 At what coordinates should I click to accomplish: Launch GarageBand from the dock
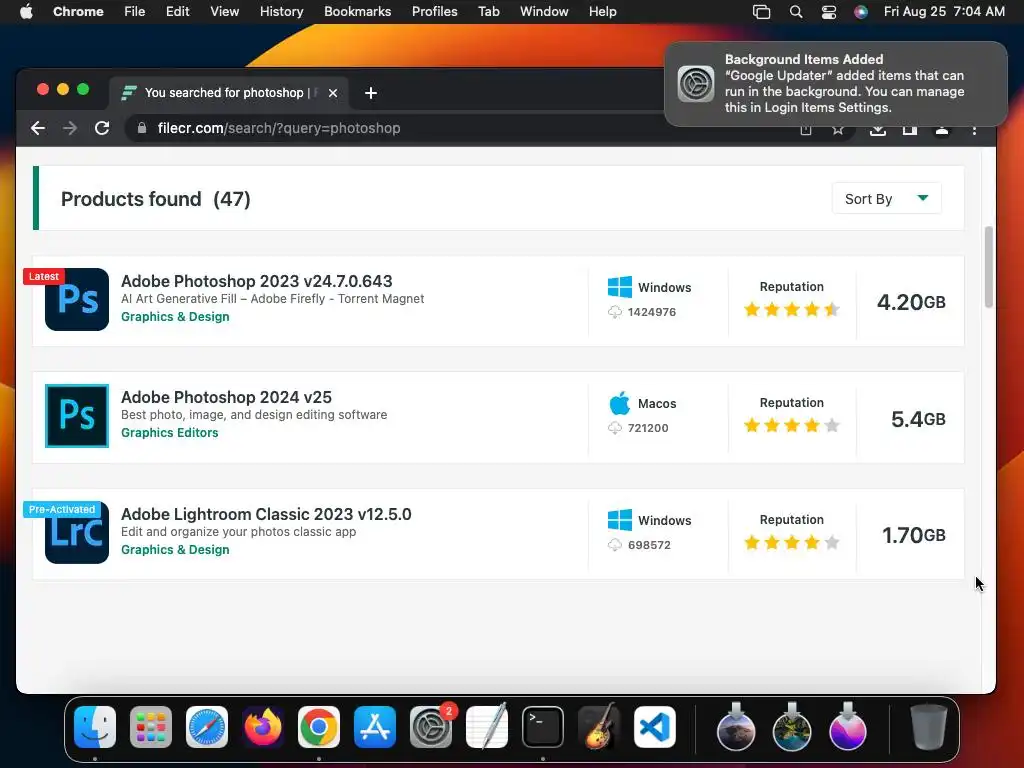(599, 727)
